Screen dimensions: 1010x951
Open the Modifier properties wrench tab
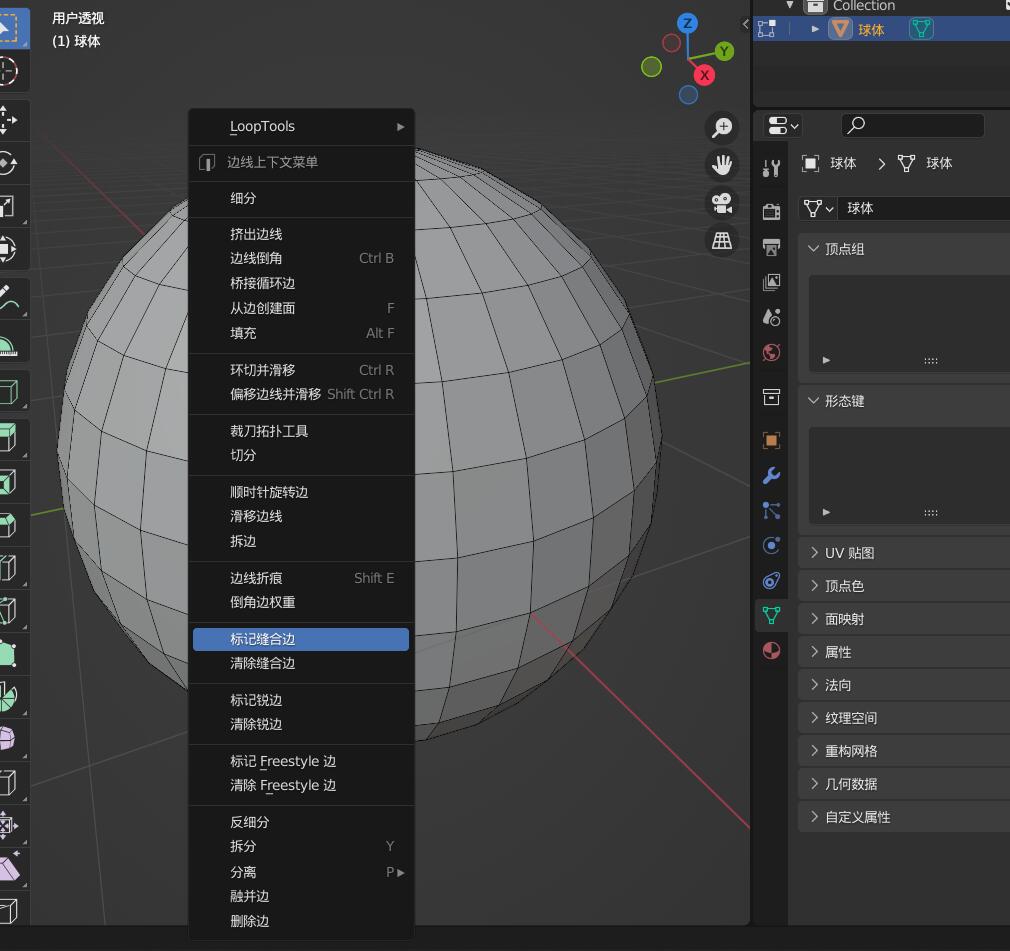click(x=771, y=475)
